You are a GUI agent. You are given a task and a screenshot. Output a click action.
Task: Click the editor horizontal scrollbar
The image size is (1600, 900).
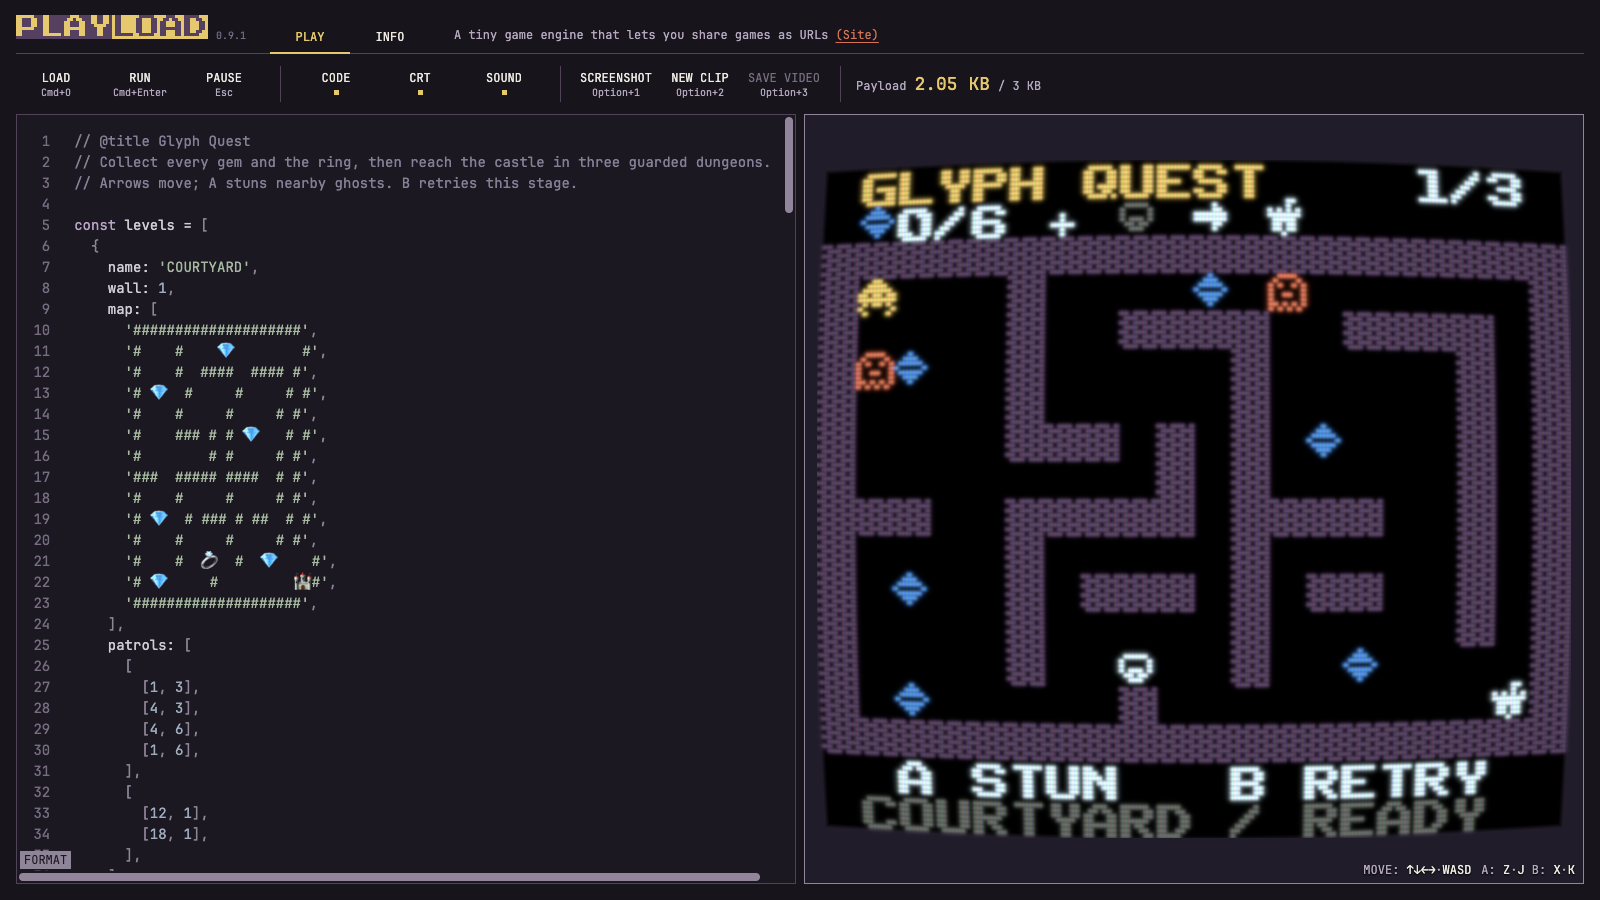click(390, 877)
